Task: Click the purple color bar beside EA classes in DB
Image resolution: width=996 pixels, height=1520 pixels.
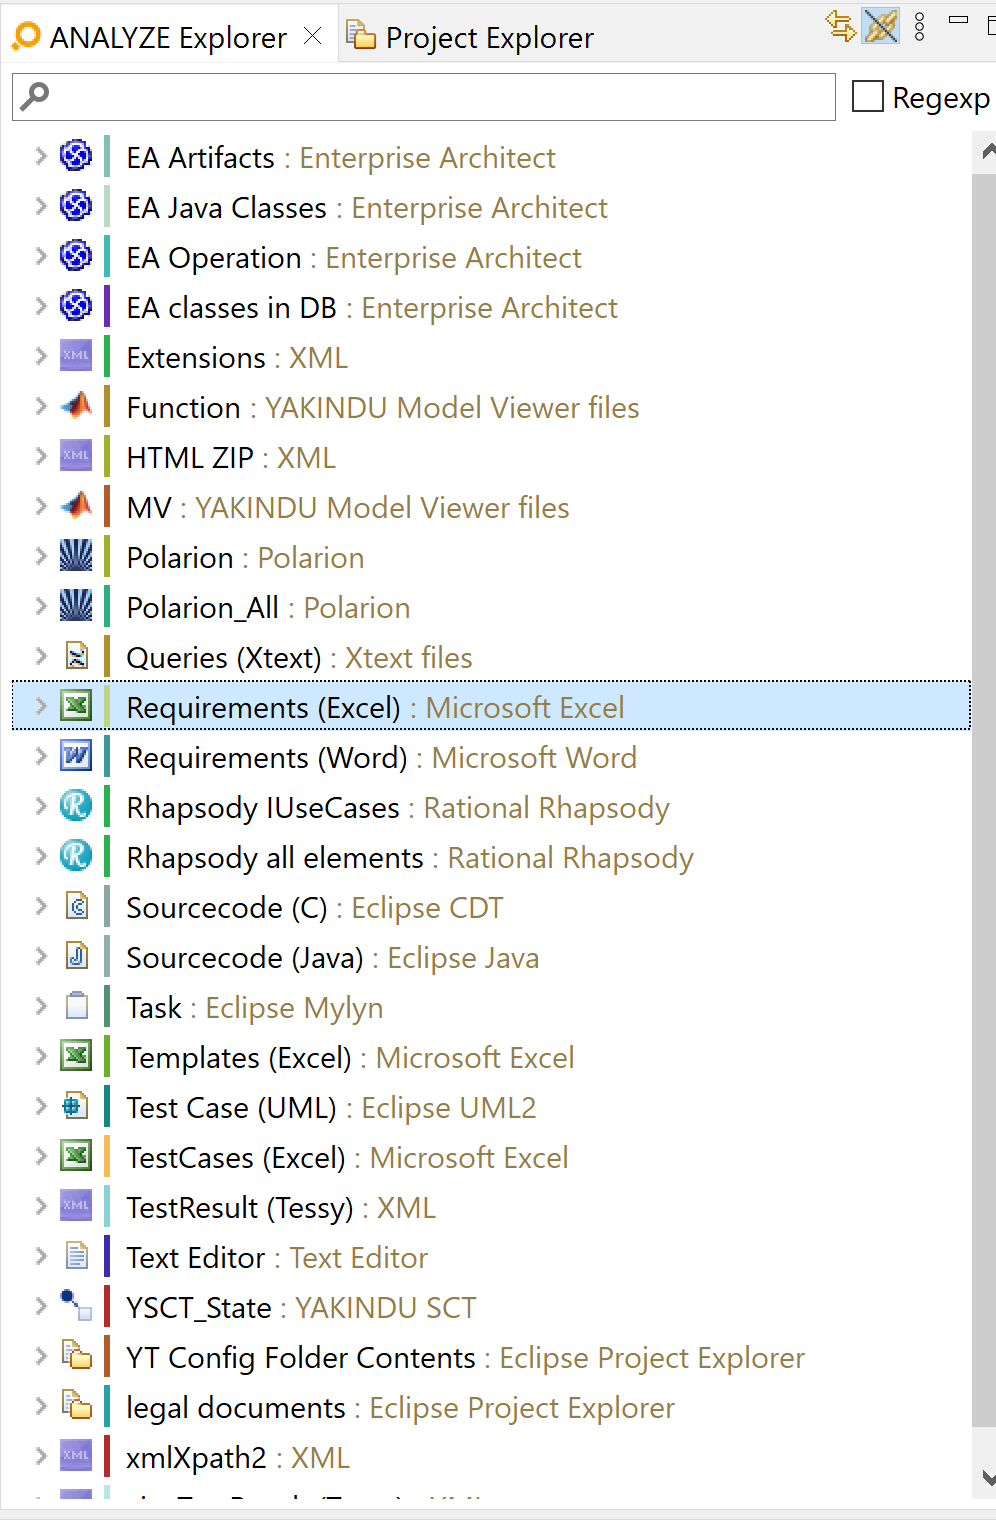Action: tap(106, 306)
